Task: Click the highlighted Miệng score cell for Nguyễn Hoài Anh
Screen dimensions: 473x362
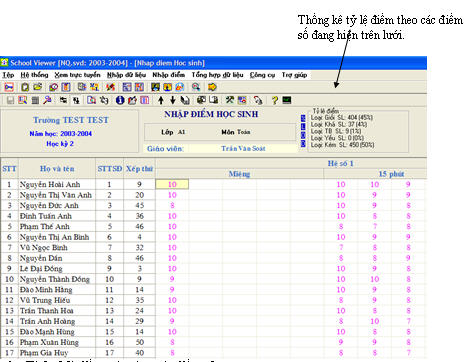Action: 172,184
